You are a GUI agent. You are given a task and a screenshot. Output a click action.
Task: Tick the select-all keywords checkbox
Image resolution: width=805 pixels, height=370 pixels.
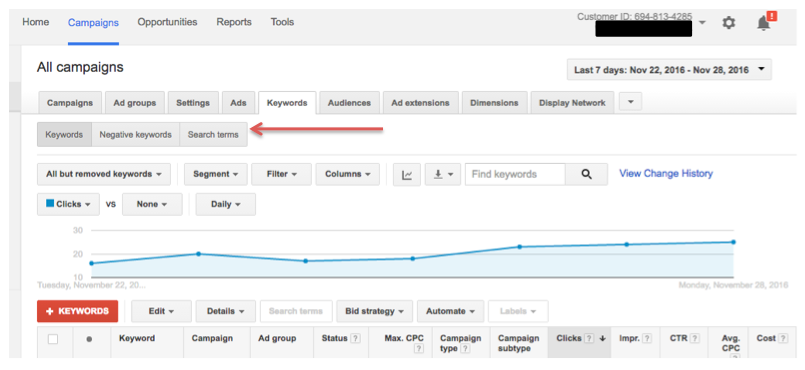coord(53,339)
